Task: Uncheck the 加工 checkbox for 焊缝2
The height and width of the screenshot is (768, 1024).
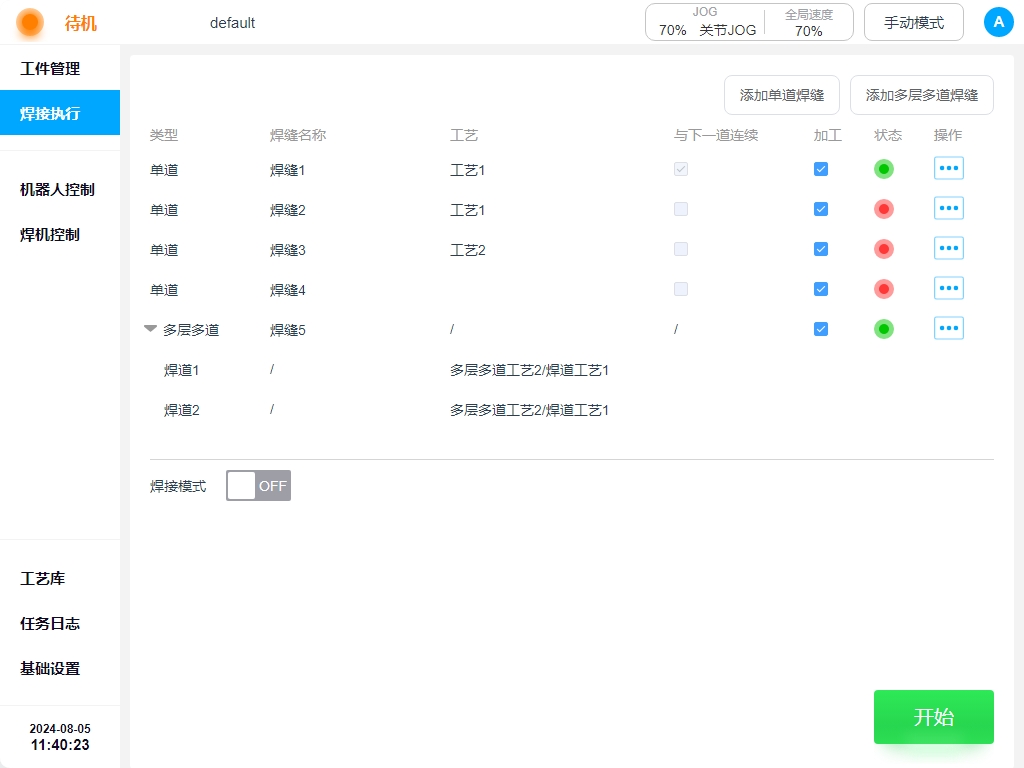Action: (x=821, y=209)
